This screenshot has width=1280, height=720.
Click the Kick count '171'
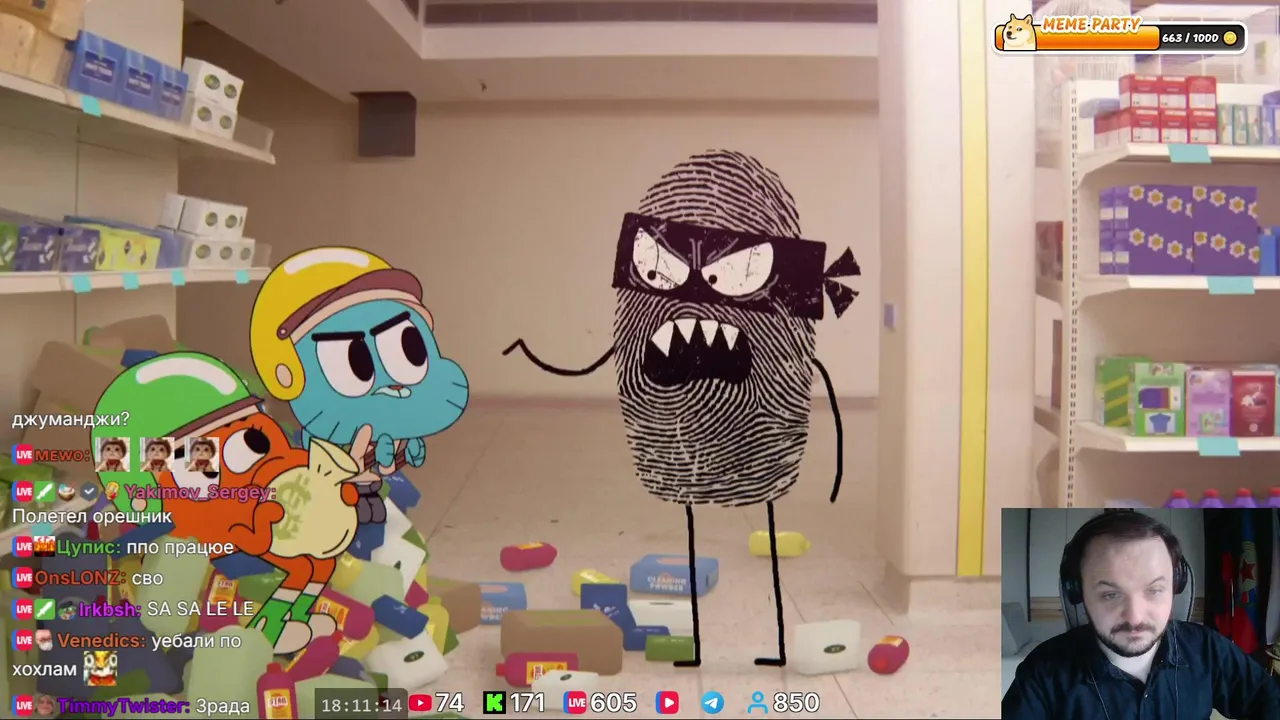coord(527,704)
